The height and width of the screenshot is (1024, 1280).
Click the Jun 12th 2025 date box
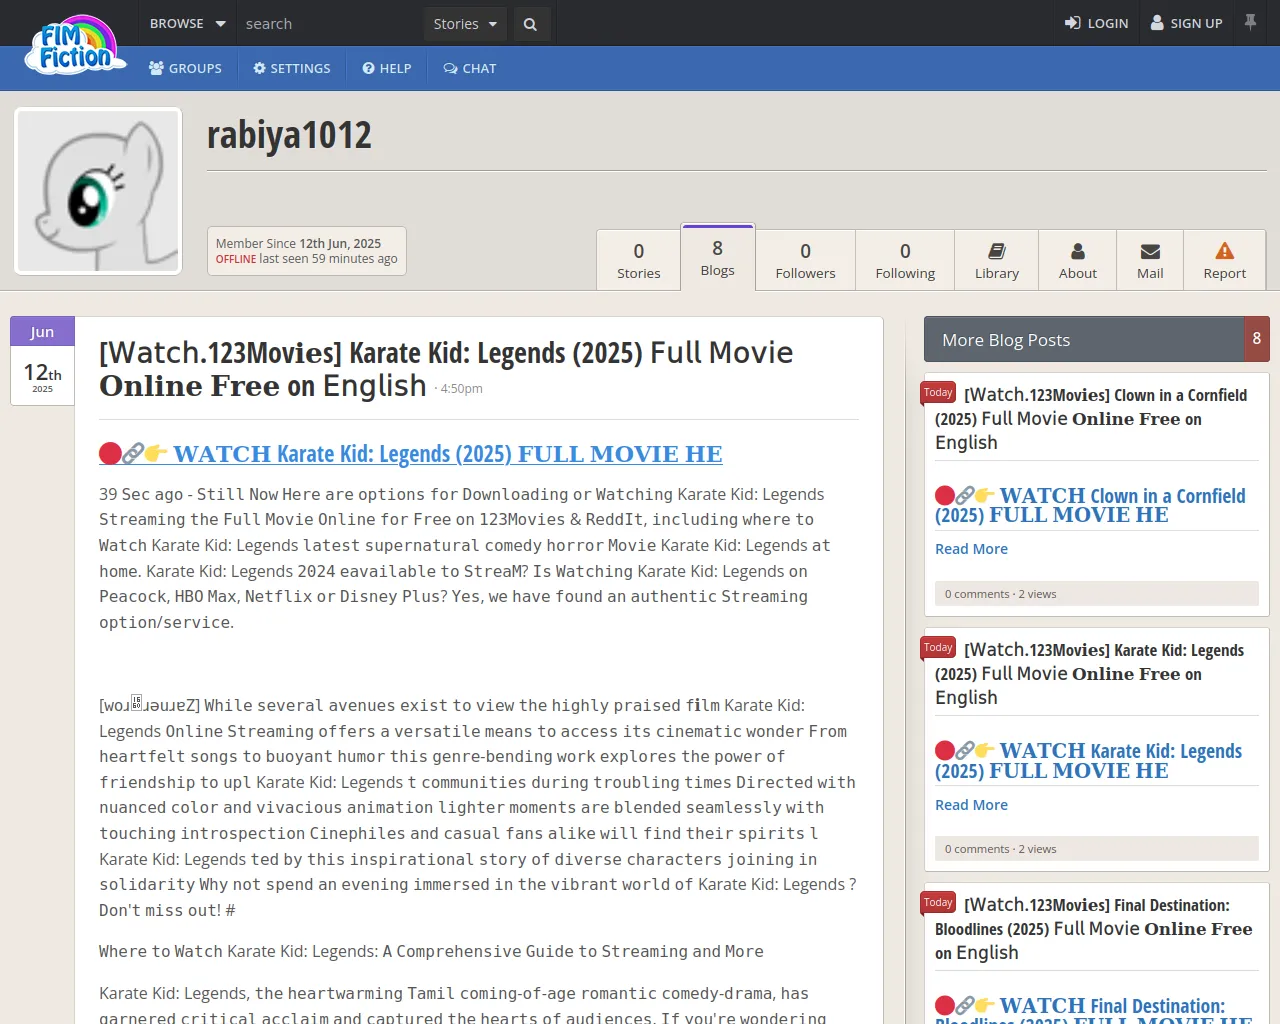coord(42,361)
